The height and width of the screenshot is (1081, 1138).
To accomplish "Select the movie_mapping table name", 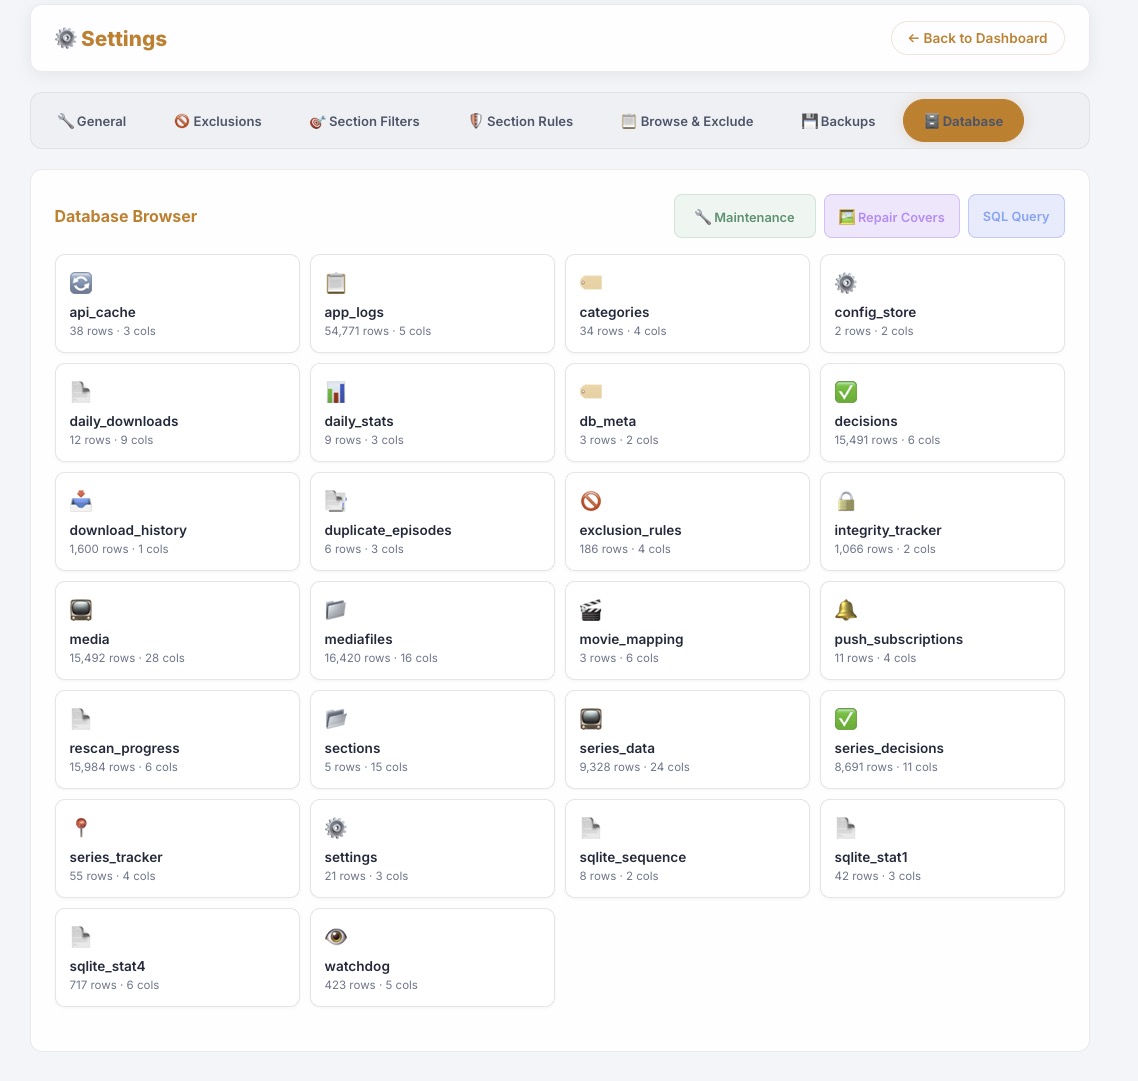I will click(631, 639).
